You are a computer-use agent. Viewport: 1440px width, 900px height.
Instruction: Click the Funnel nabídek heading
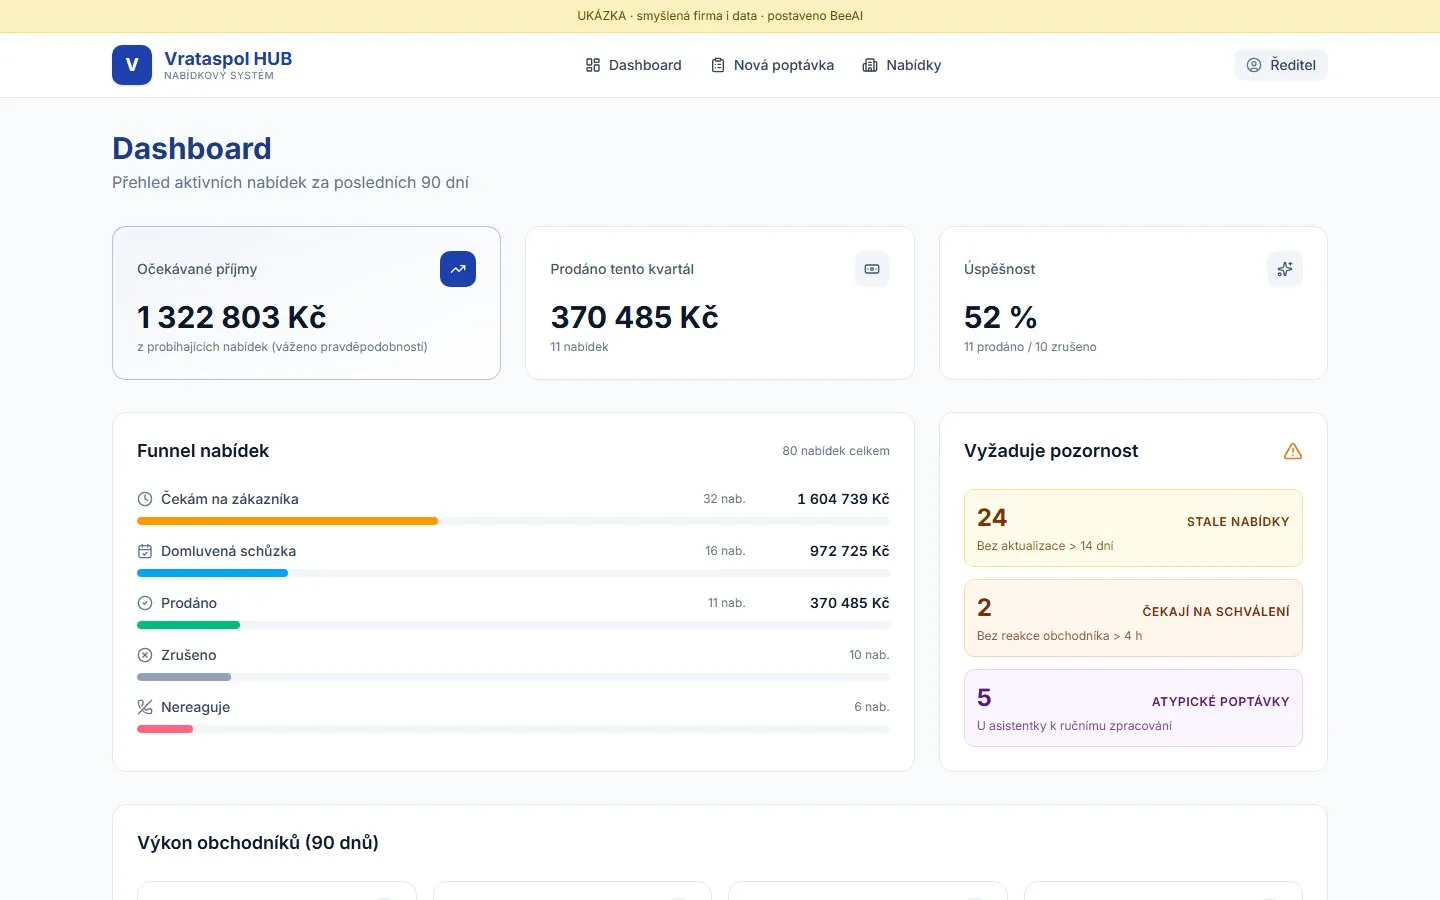click(203, 451)
